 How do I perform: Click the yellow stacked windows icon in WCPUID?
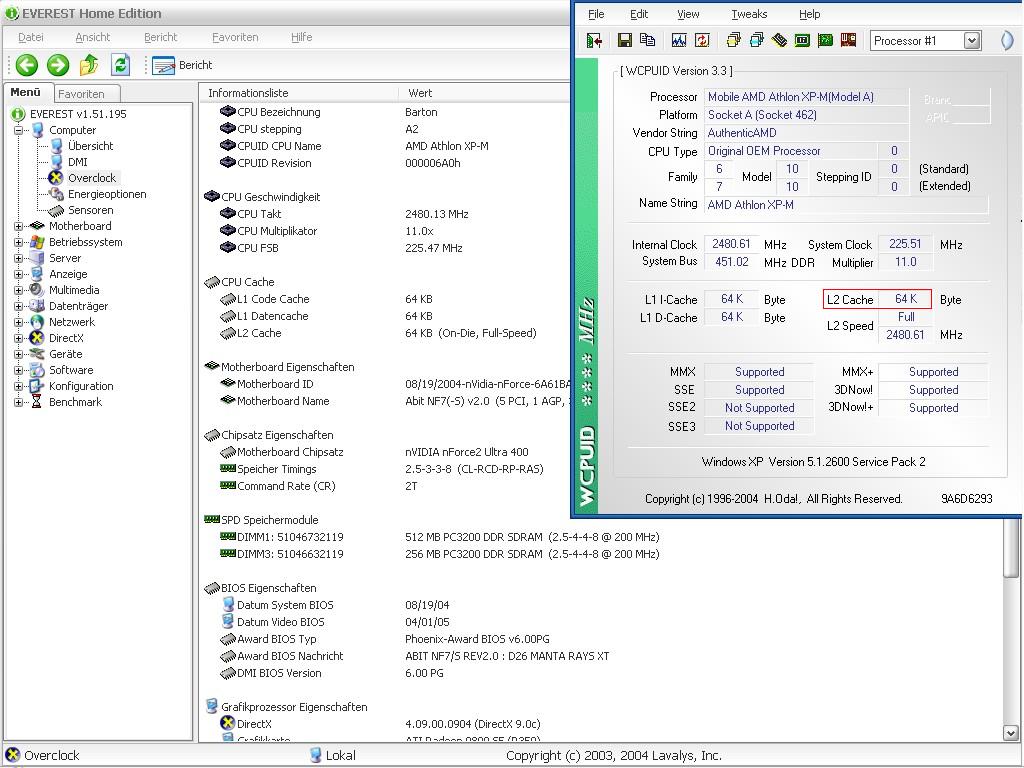coord(733,40)
